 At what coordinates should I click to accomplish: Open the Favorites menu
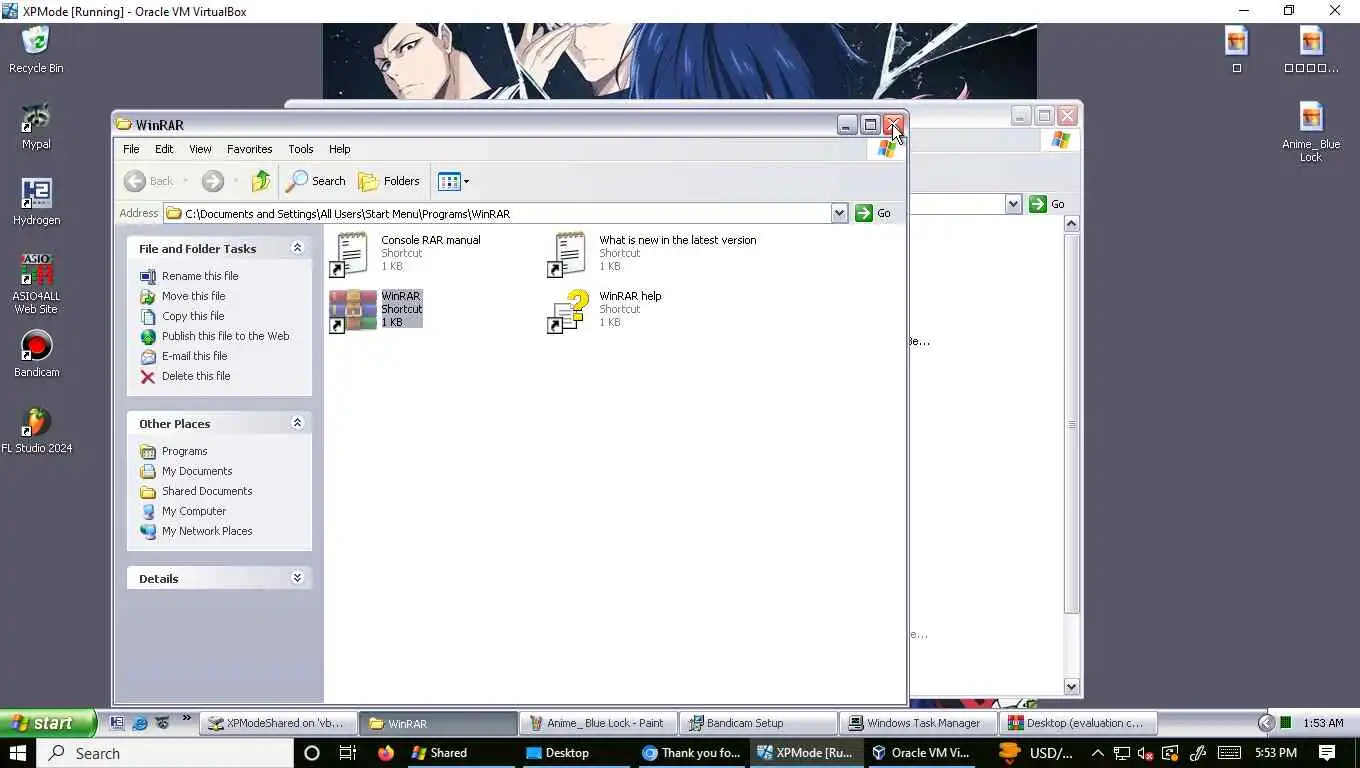[249, 149]
